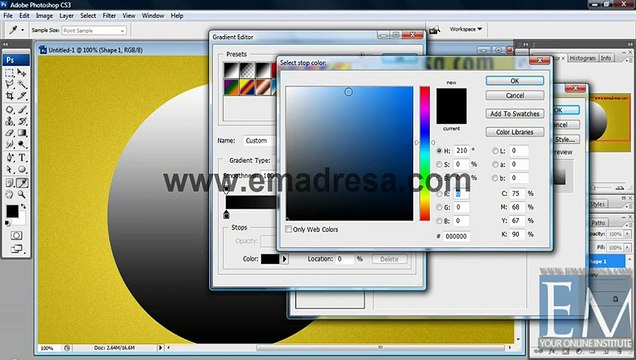Click the hue spectrum slider bar
Image resolution: width=636 pixels, height=360 pixels.
(x=425, y=153)
